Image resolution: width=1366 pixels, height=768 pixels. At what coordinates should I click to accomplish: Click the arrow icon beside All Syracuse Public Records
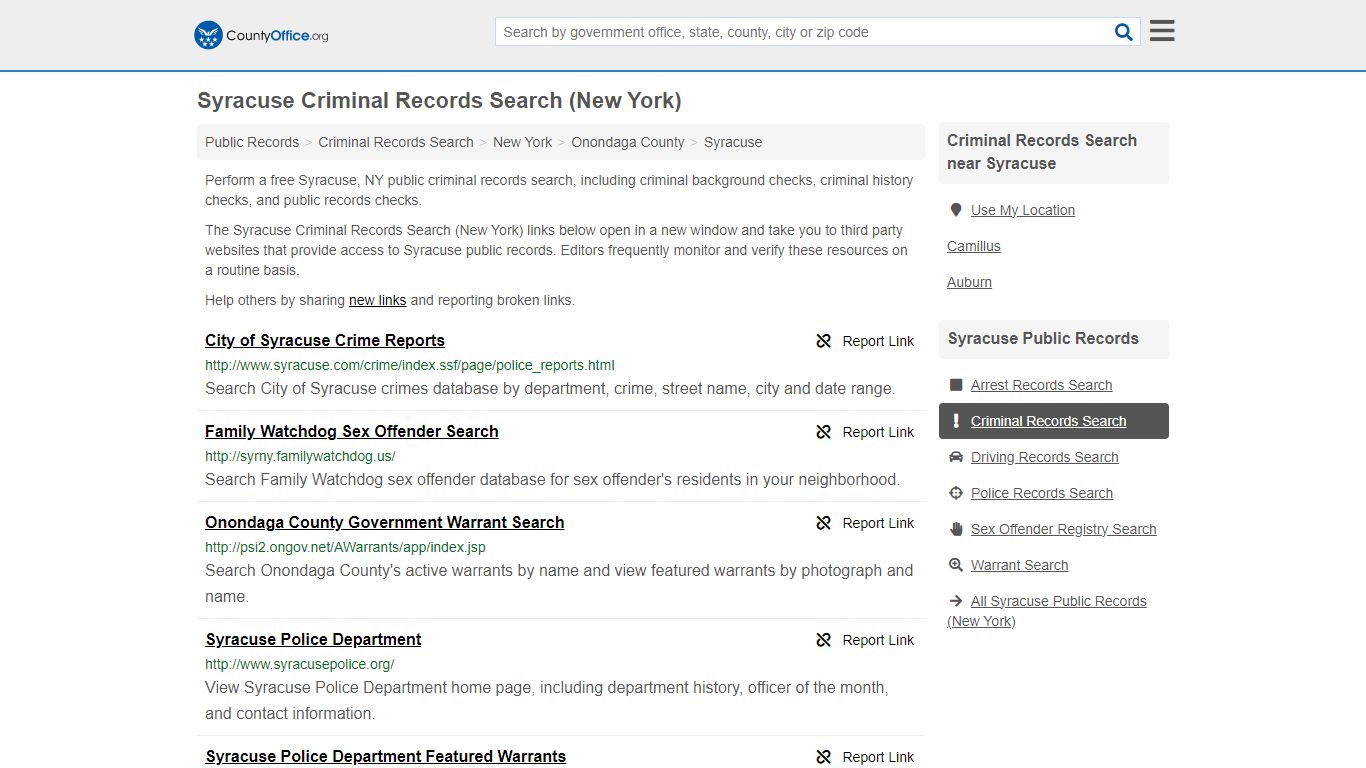pyautogui.click(x=956, y=601)
